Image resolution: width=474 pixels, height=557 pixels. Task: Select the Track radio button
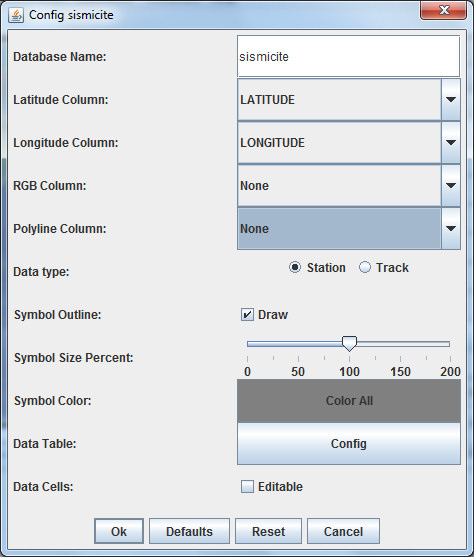(x=365, y=267)
